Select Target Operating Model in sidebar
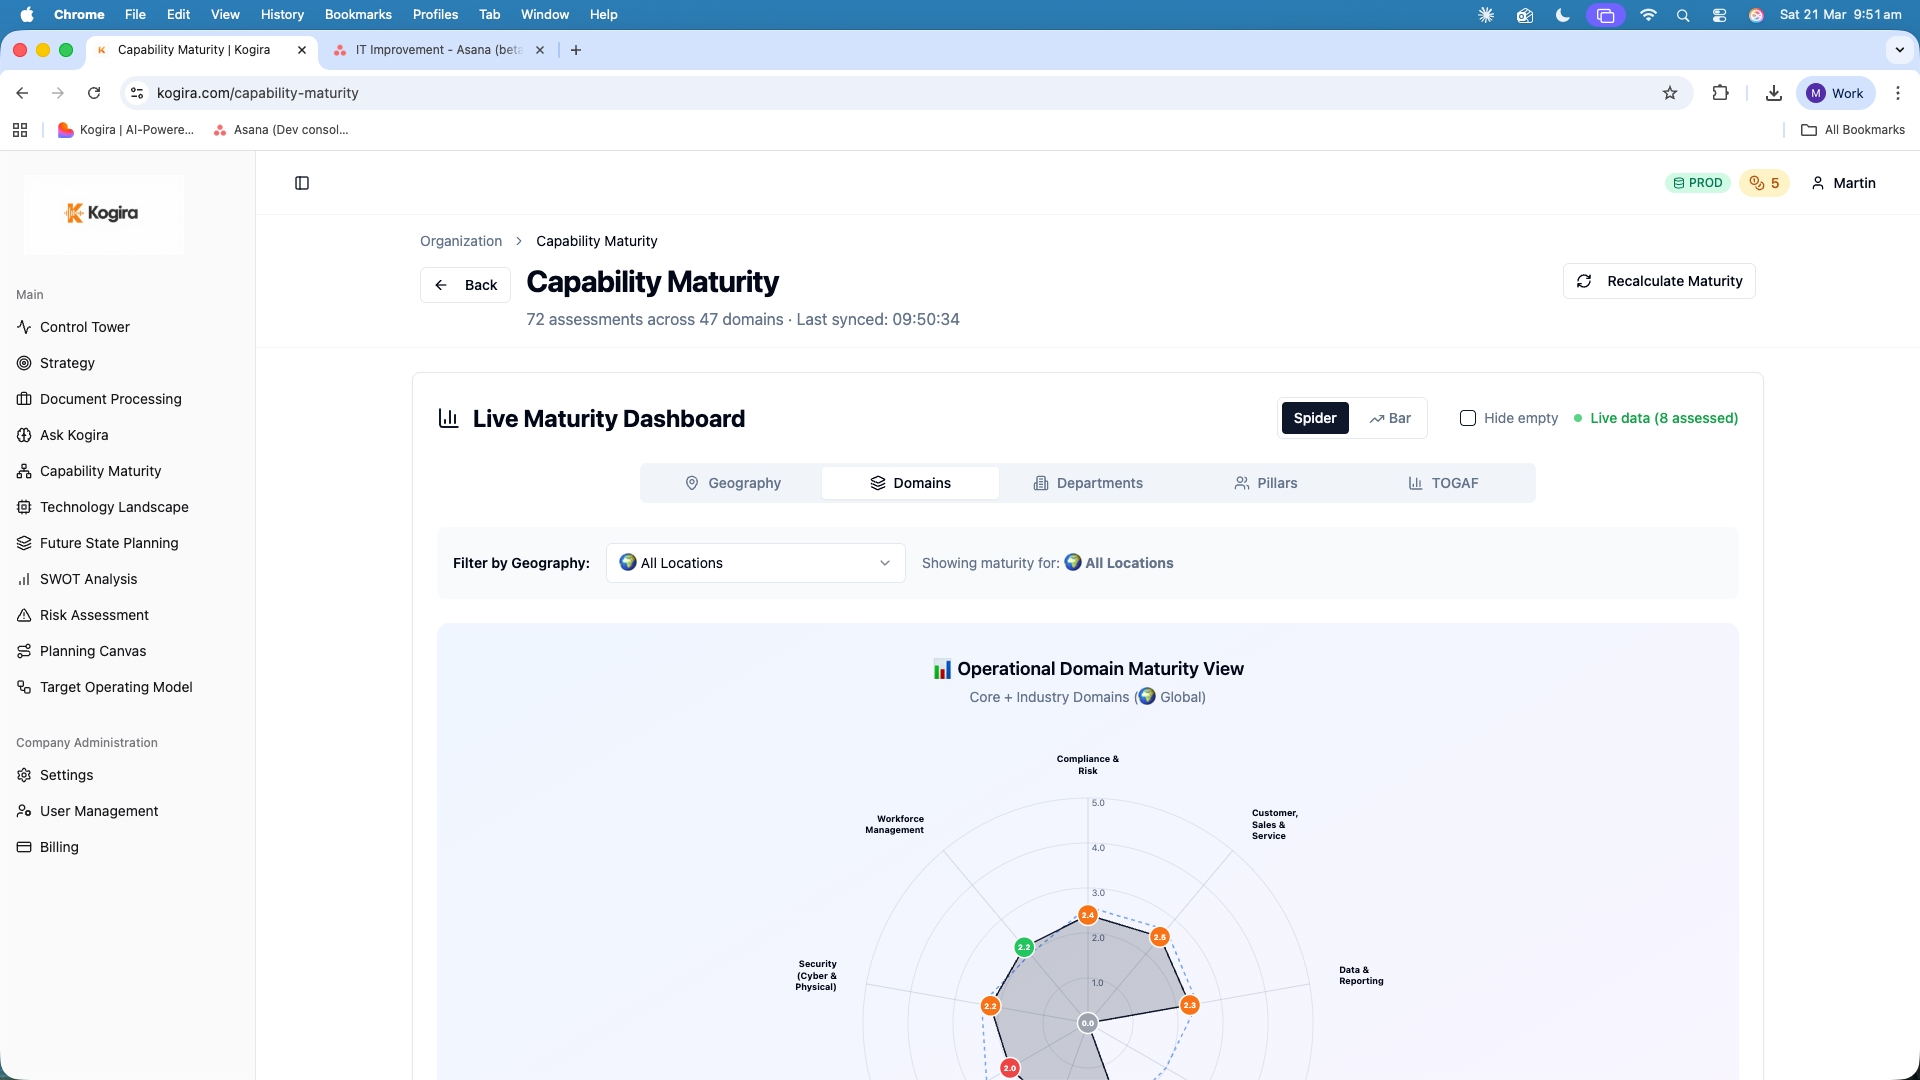Image resolution: width=1920 pixels, height=1080 pixels. [116, 687]
